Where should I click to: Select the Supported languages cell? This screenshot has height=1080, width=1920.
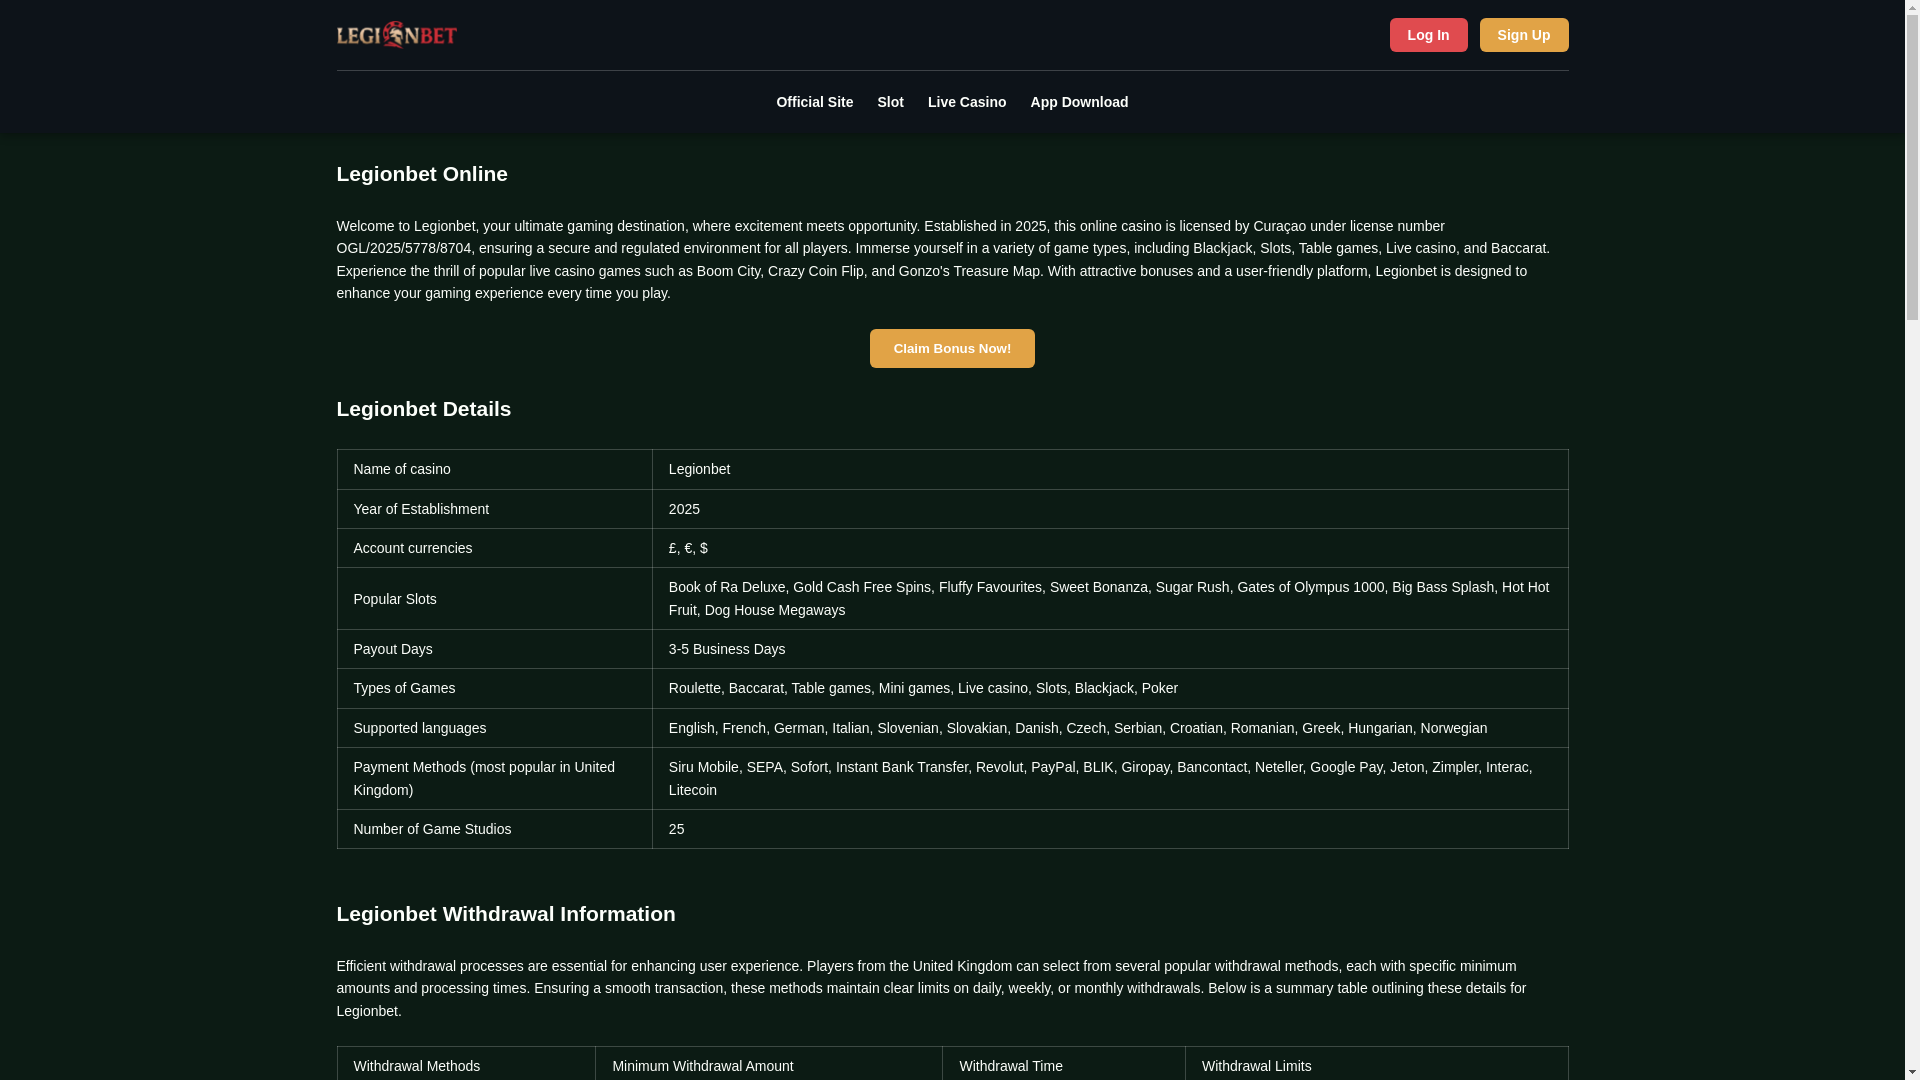494,728
